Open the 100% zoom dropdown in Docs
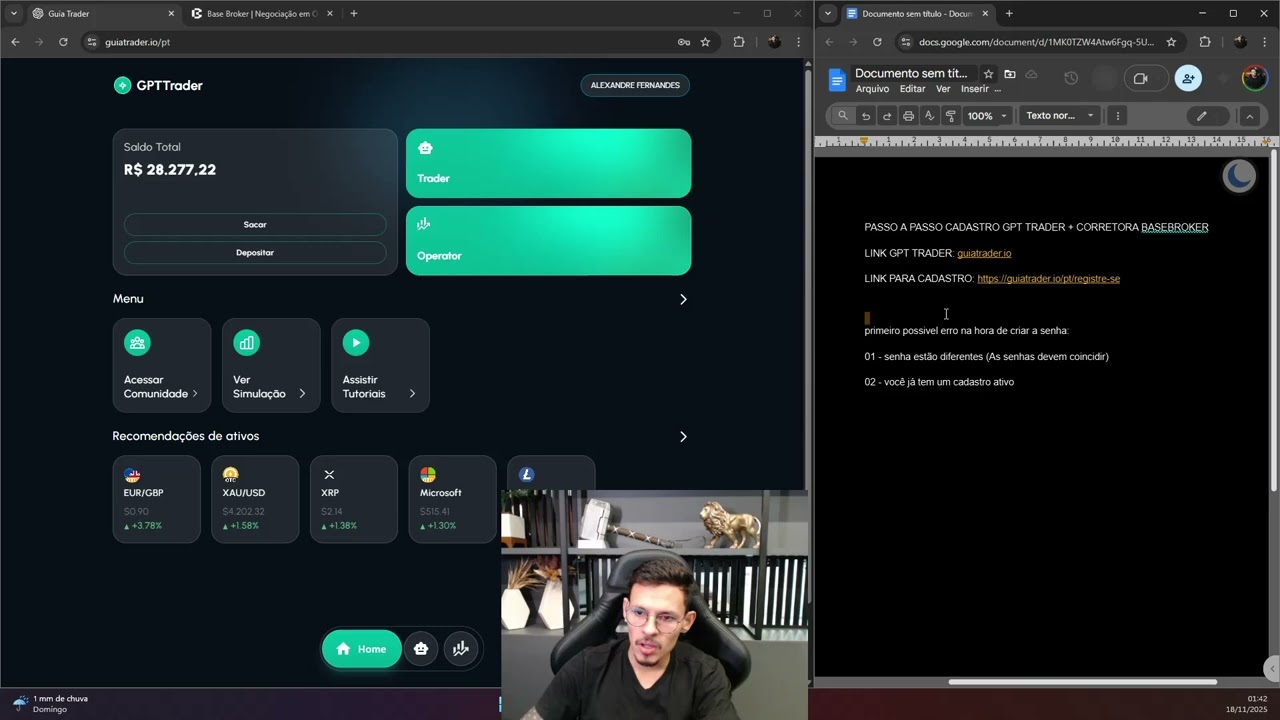Viewport: 1280px width, 720px height. tap(988, 116)
